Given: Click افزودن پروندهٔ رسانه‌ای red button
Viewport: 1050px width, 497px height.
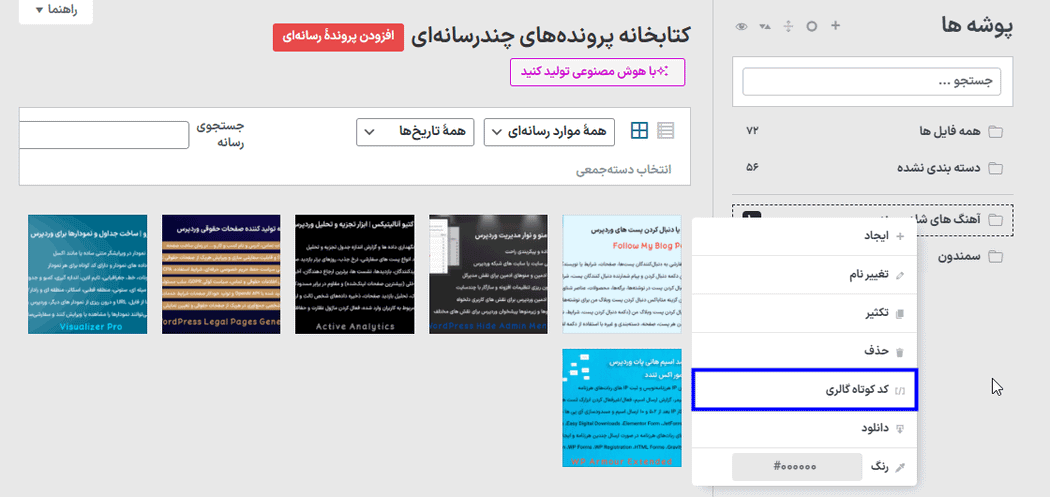Looking at the screenshot, I should (338, 38).
